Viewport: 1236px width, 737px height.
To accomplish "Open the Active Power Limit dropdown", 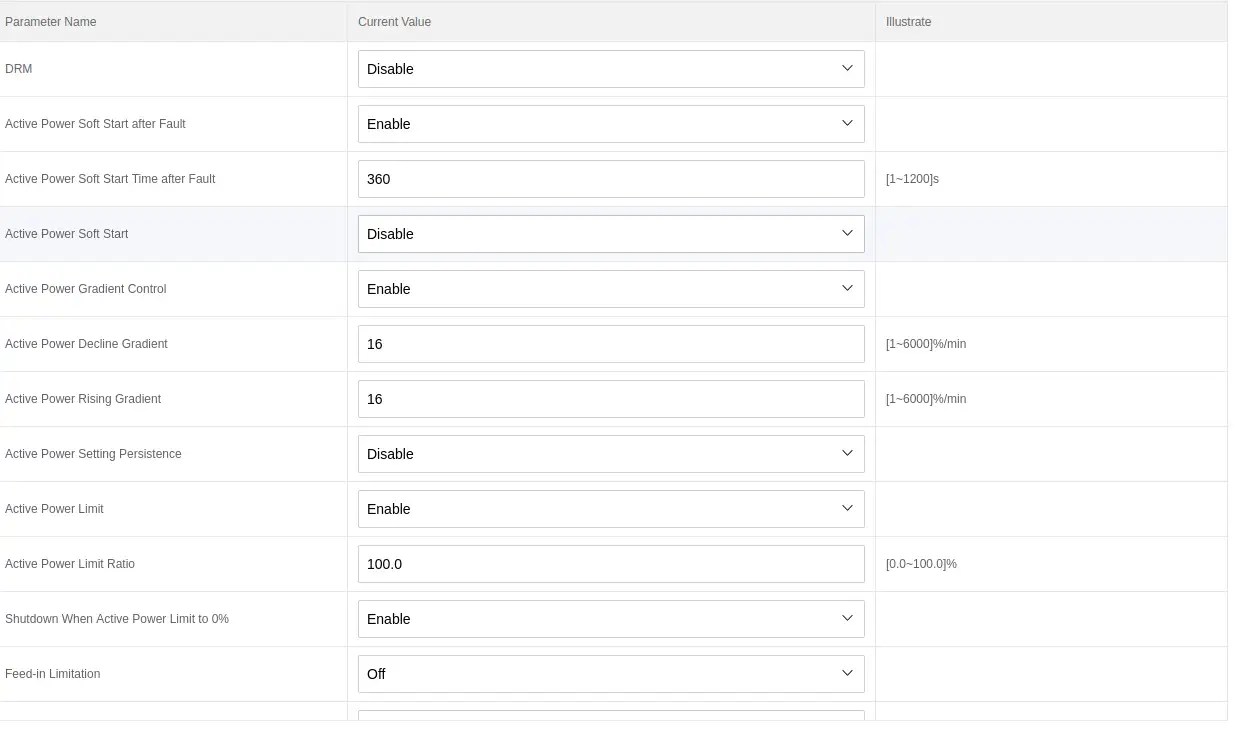I will tap(611, 508).
